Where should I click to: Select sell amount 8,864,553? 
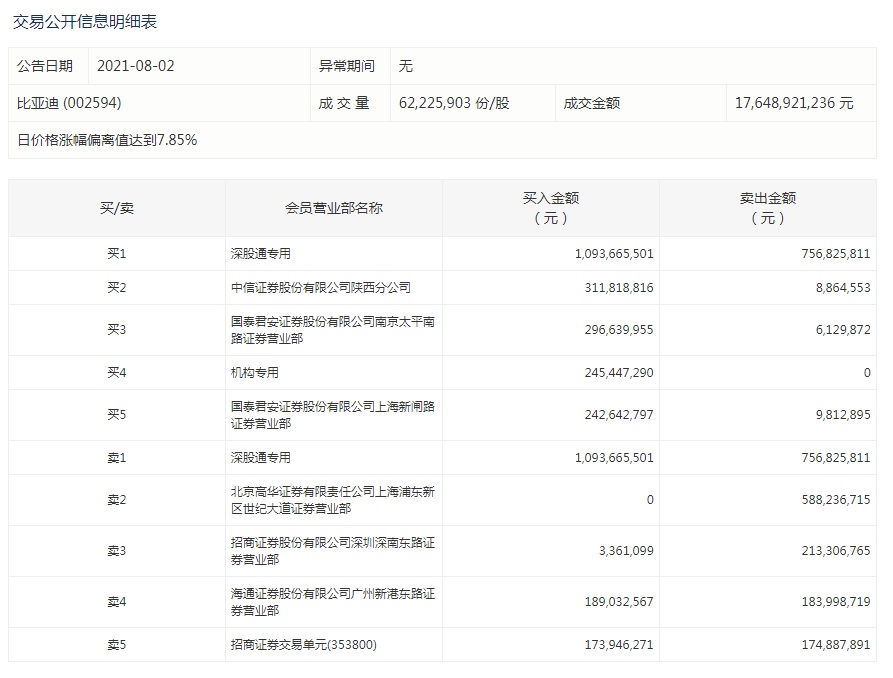point(843,288)
